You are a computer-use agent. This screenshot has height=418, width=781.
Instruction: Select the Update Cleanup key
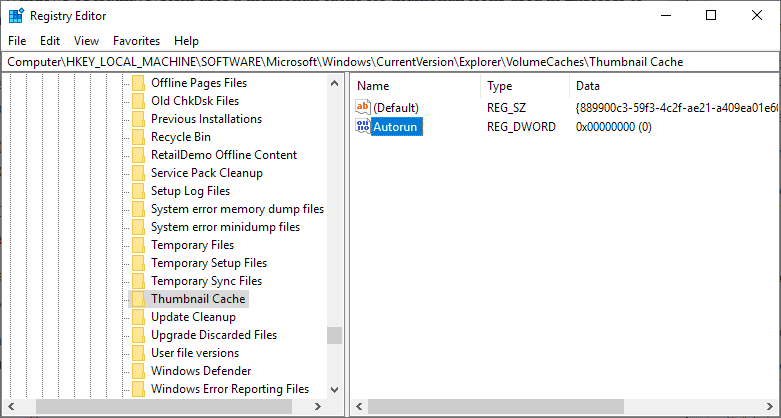193,317
